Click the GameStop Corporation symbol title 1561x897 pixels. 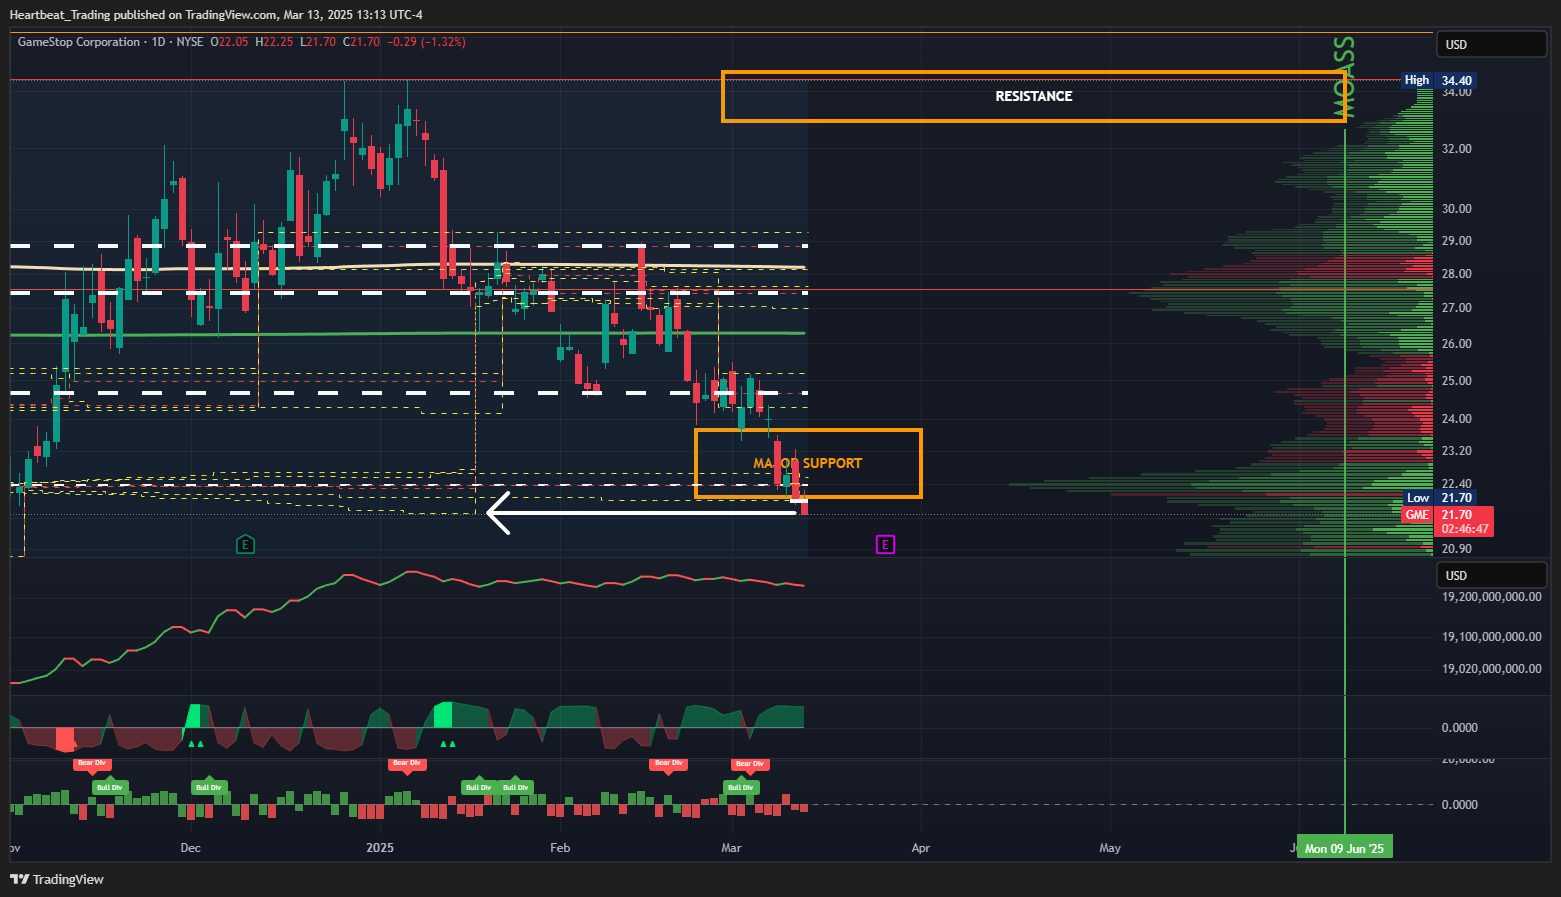click(x=79, y=42)
